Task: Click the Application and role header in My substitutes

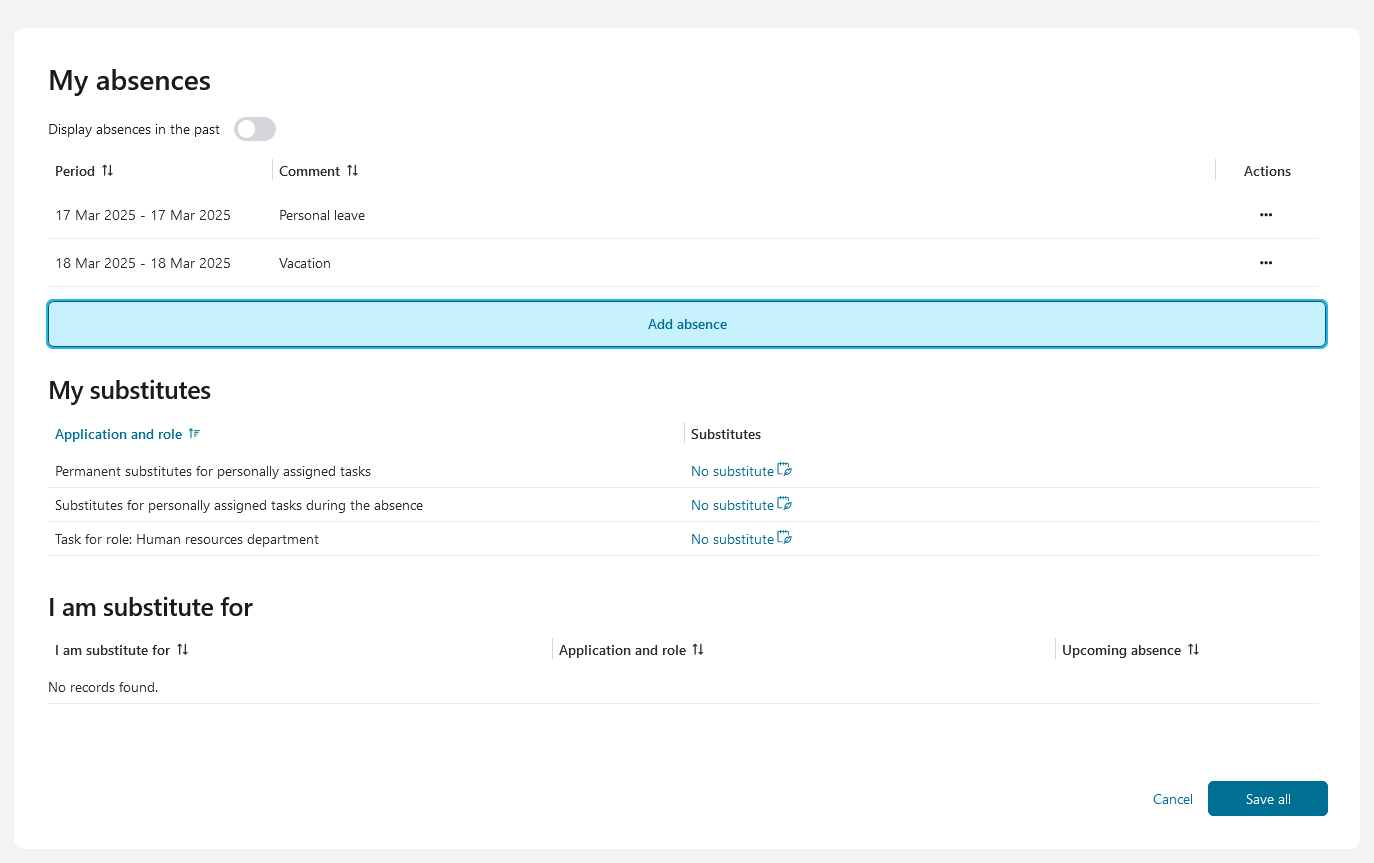Action: click(119, 434)
